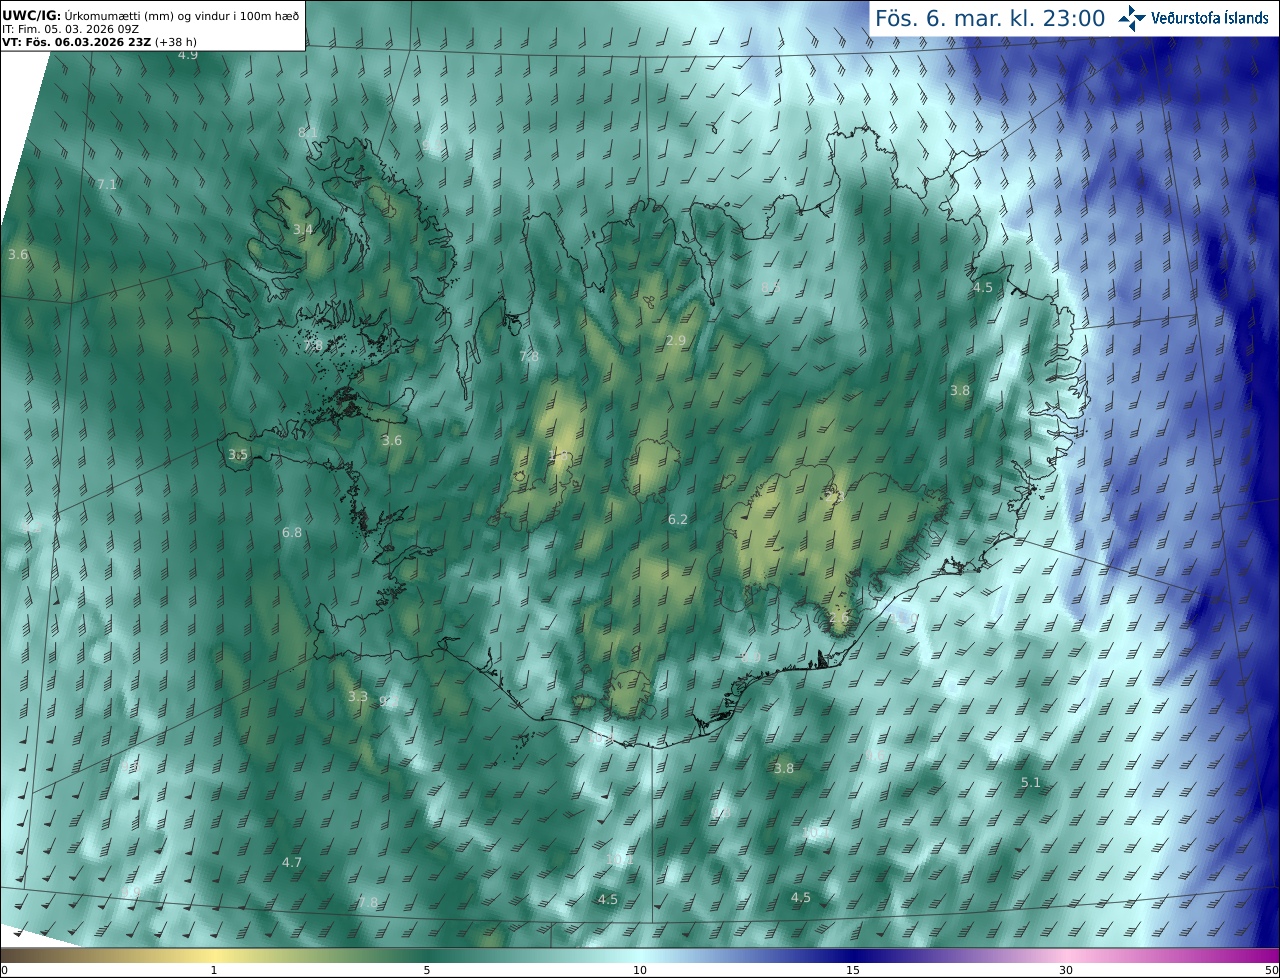Click the map value 4.7
1280x978 pixels.
point(292,862)
